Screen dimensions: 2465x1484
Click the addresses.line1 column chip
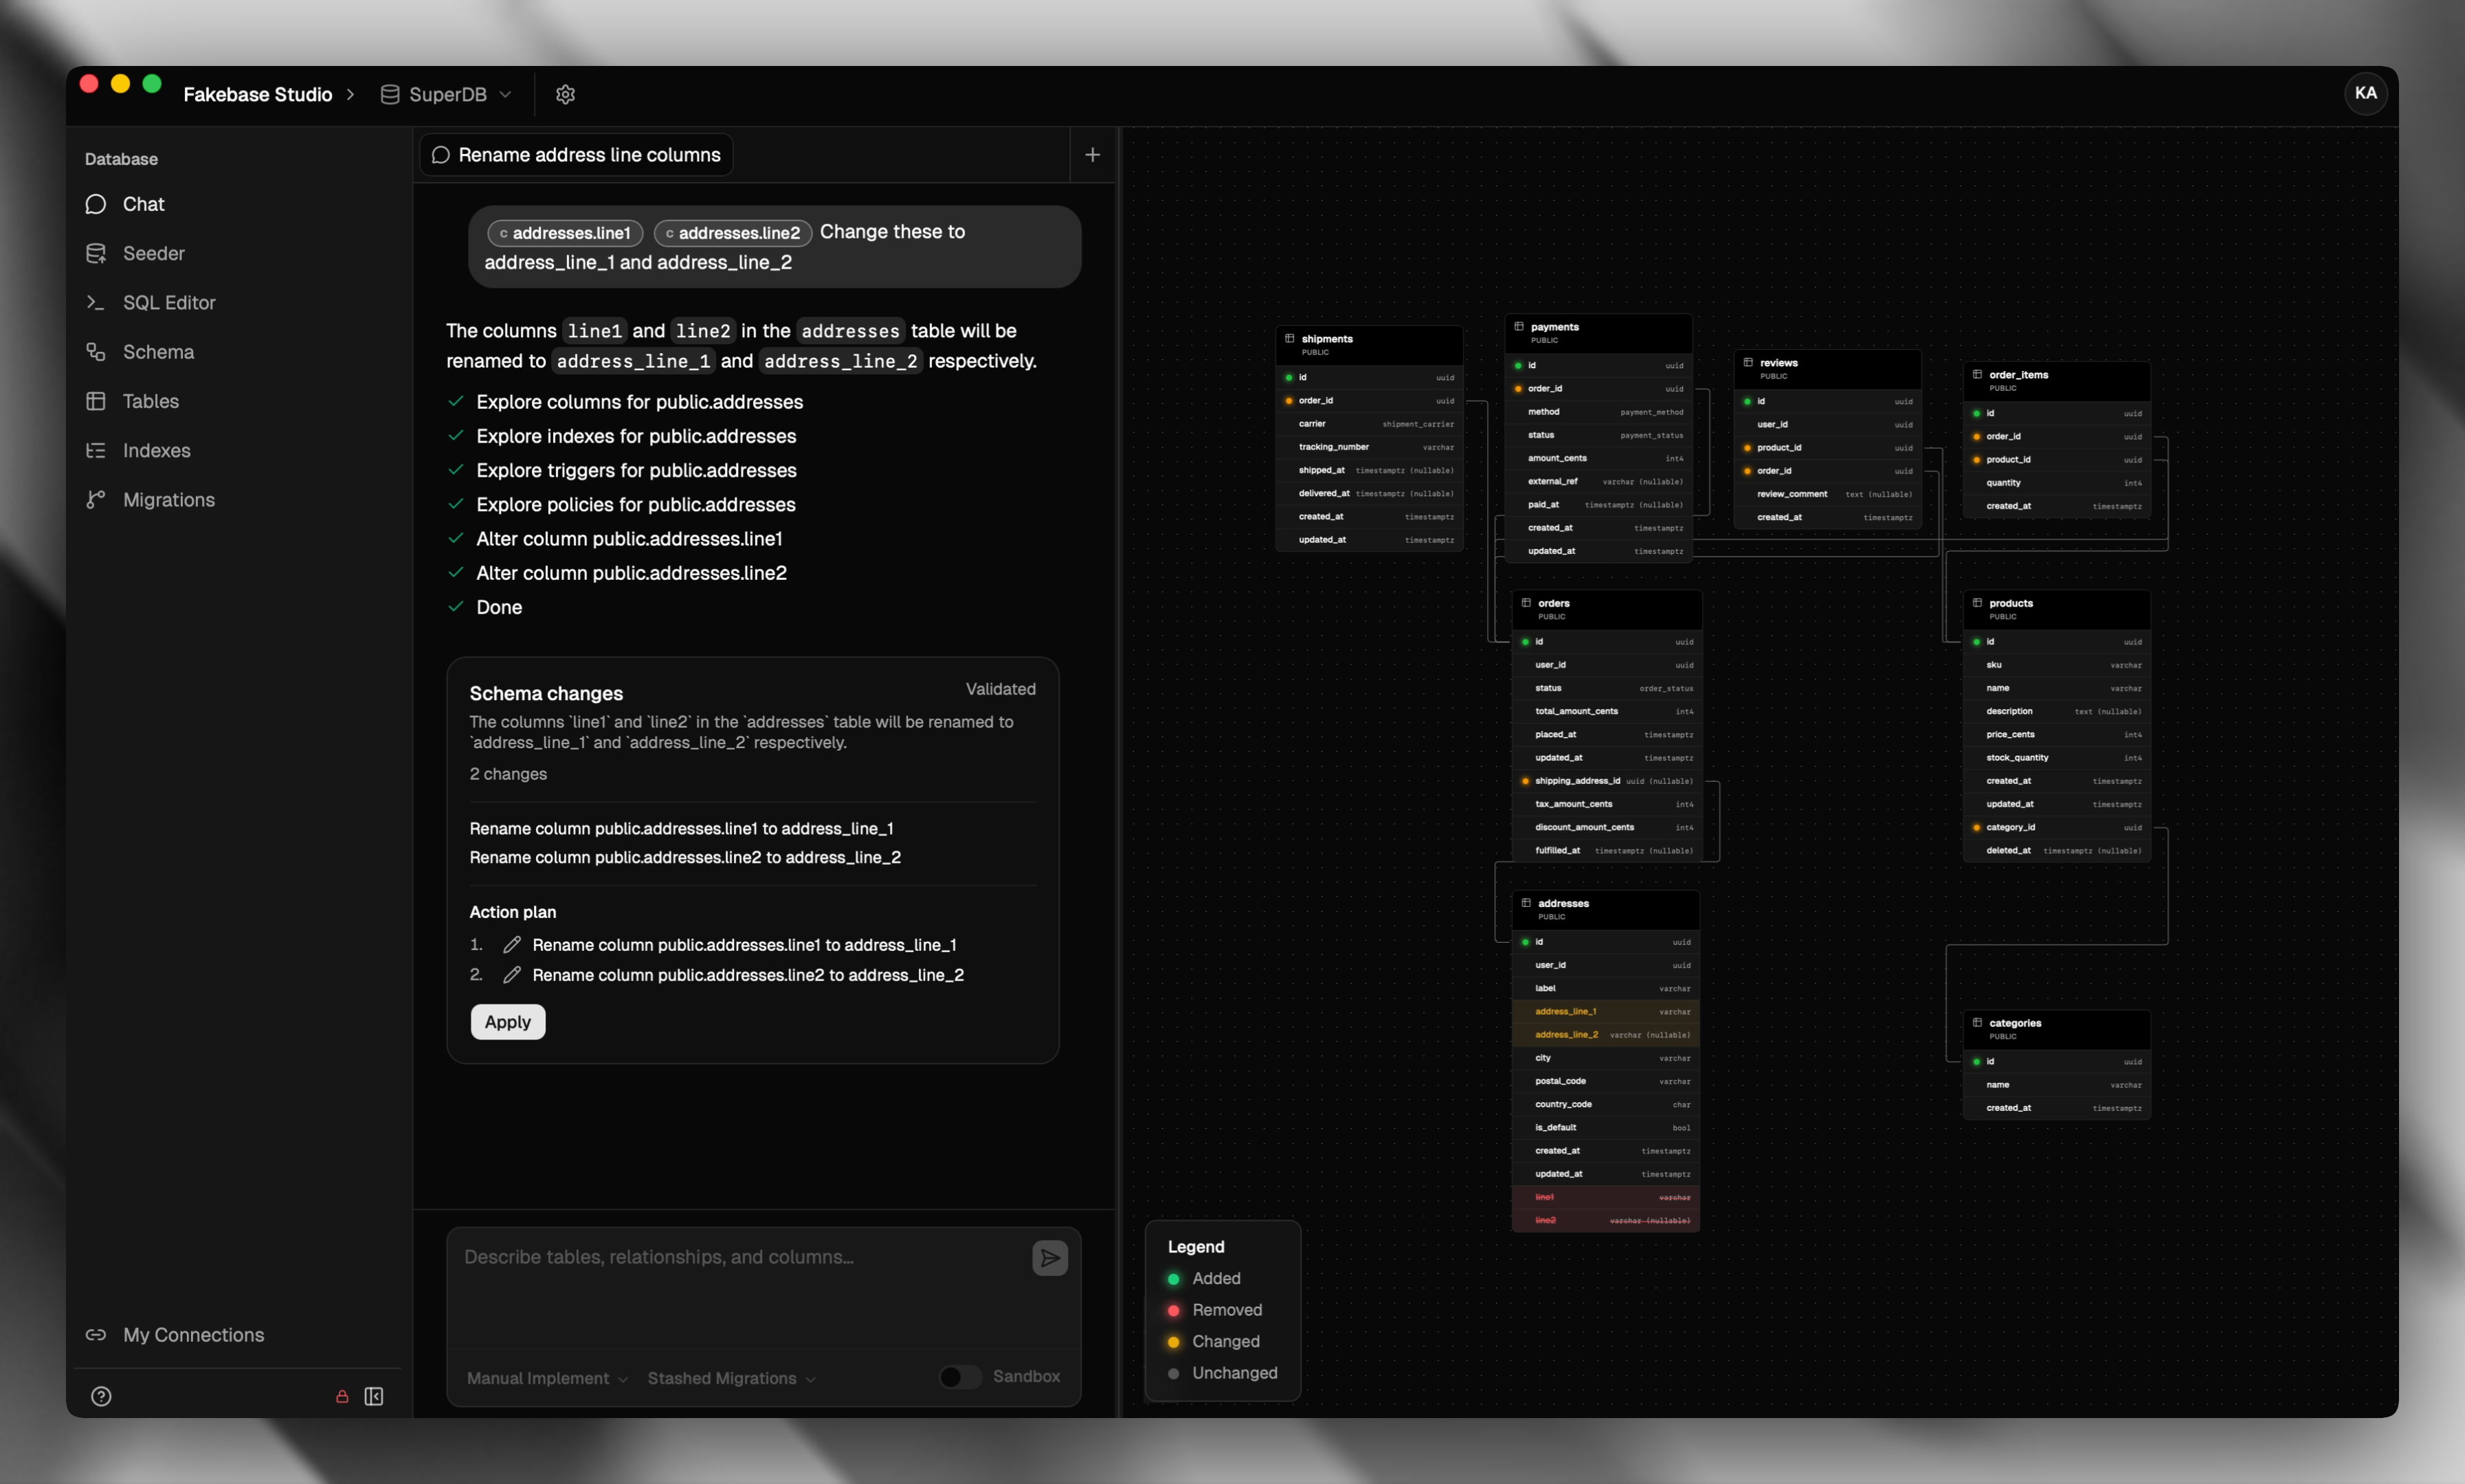(565, 233)
